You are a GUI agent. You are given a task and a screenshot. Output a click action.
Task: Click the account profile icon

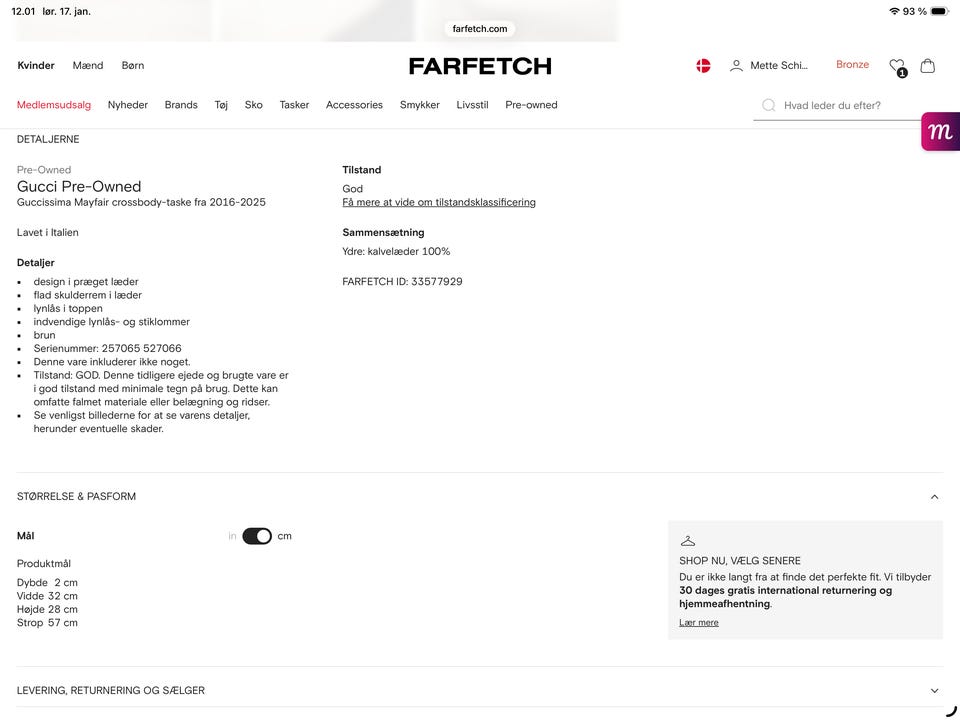(x=736, y=66)
